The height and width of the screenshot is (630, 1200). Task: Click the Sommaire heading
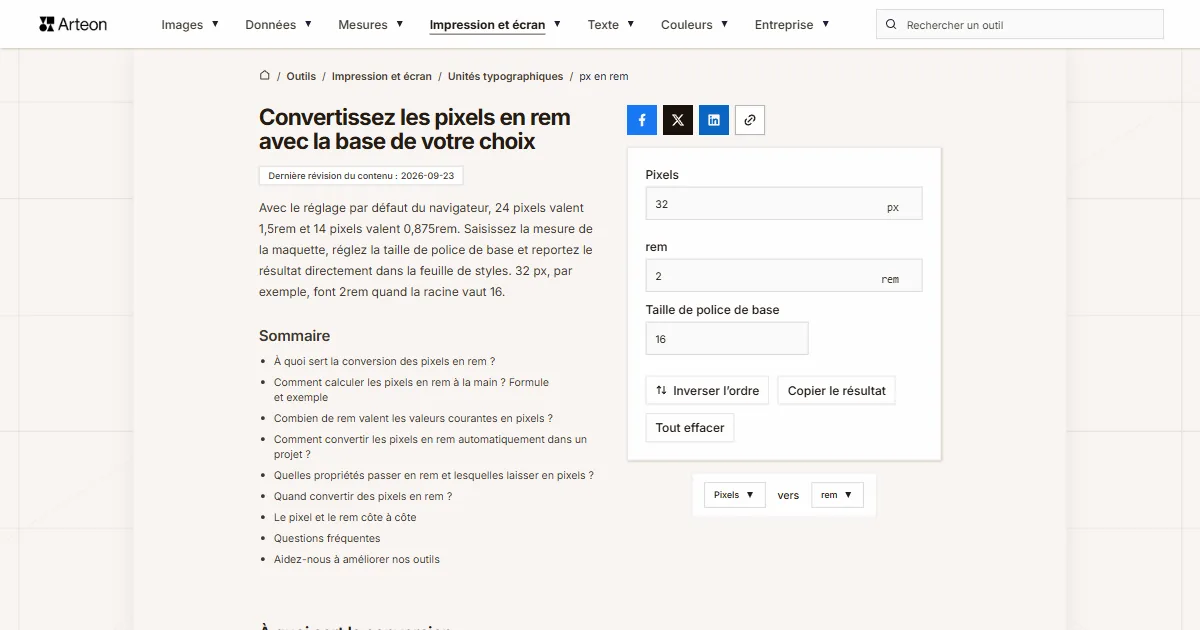(x=294, y=336)
